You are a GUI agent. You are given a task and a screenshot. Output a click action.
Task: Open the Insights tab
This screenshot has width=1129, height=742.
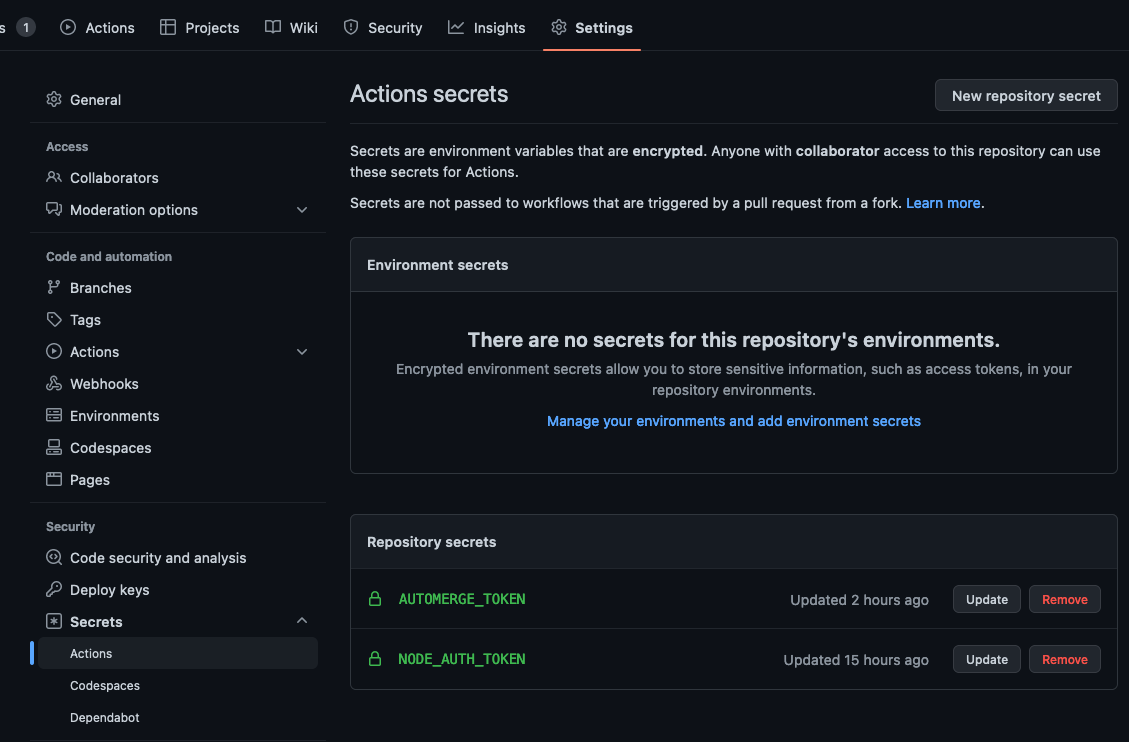click(x=487, y=27)
